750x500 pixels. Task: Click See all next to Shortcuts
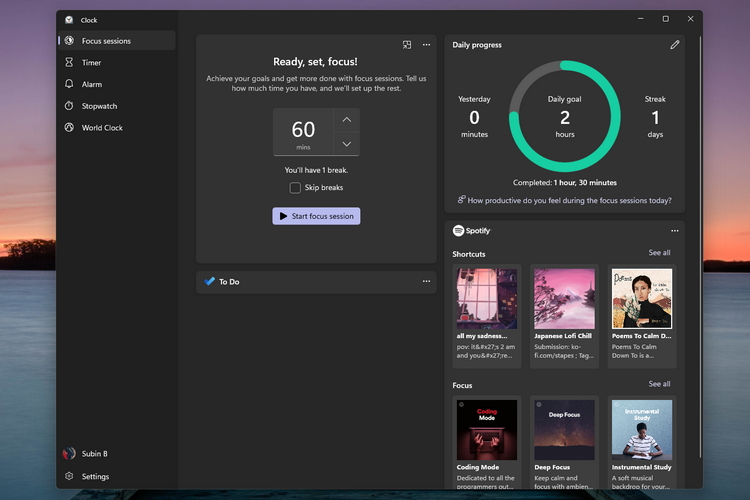point(659,253)
